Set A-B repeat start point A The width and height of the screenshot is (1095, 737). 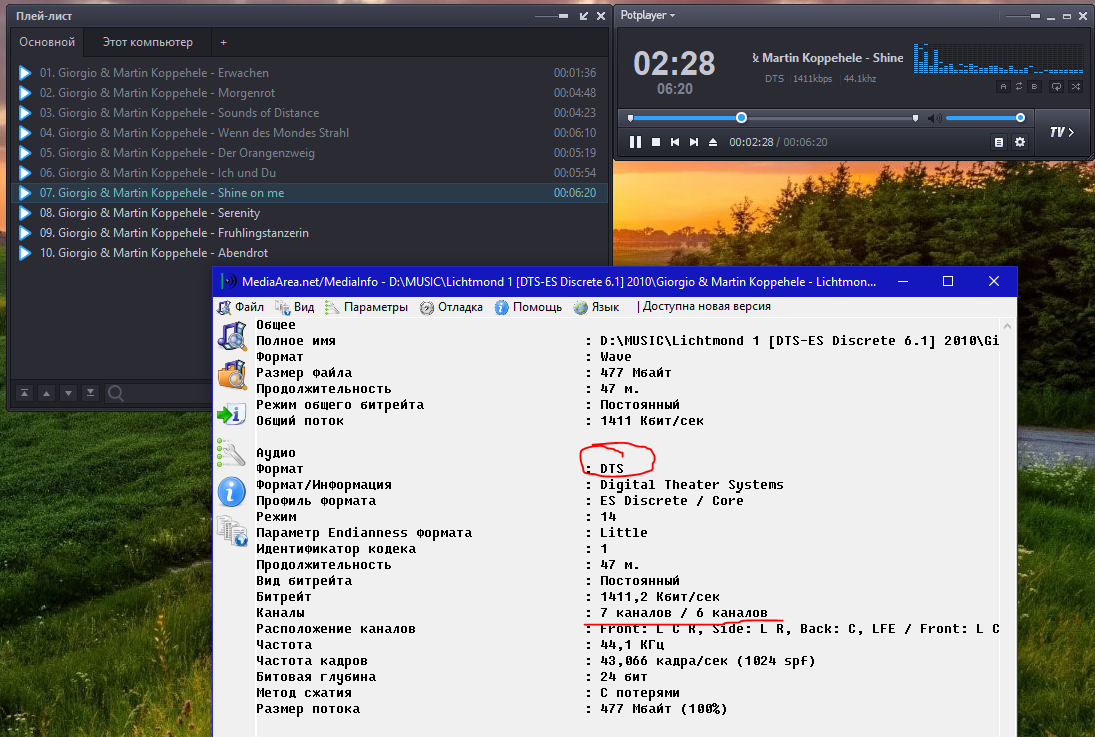pyautogui.click(x=1004, y=87)
